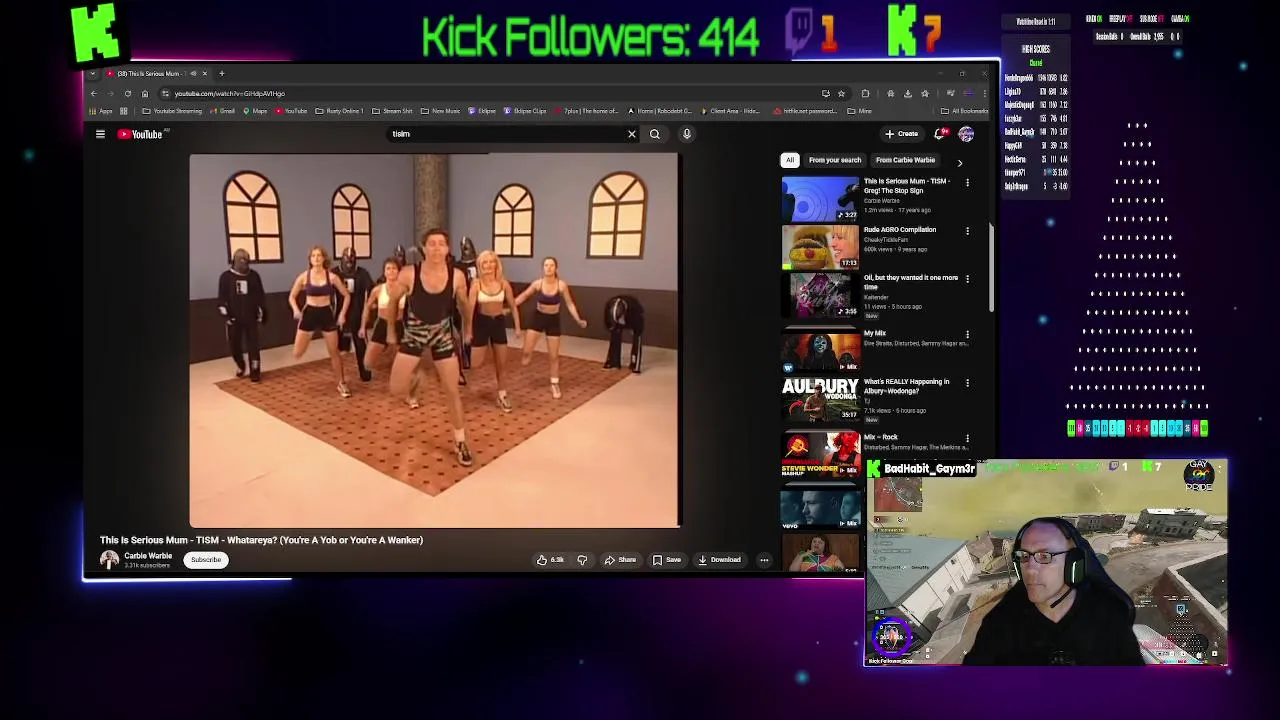Select the 'All' filter chip
1280x720 pixels.
pyautogui.click(x=790, y=160)
